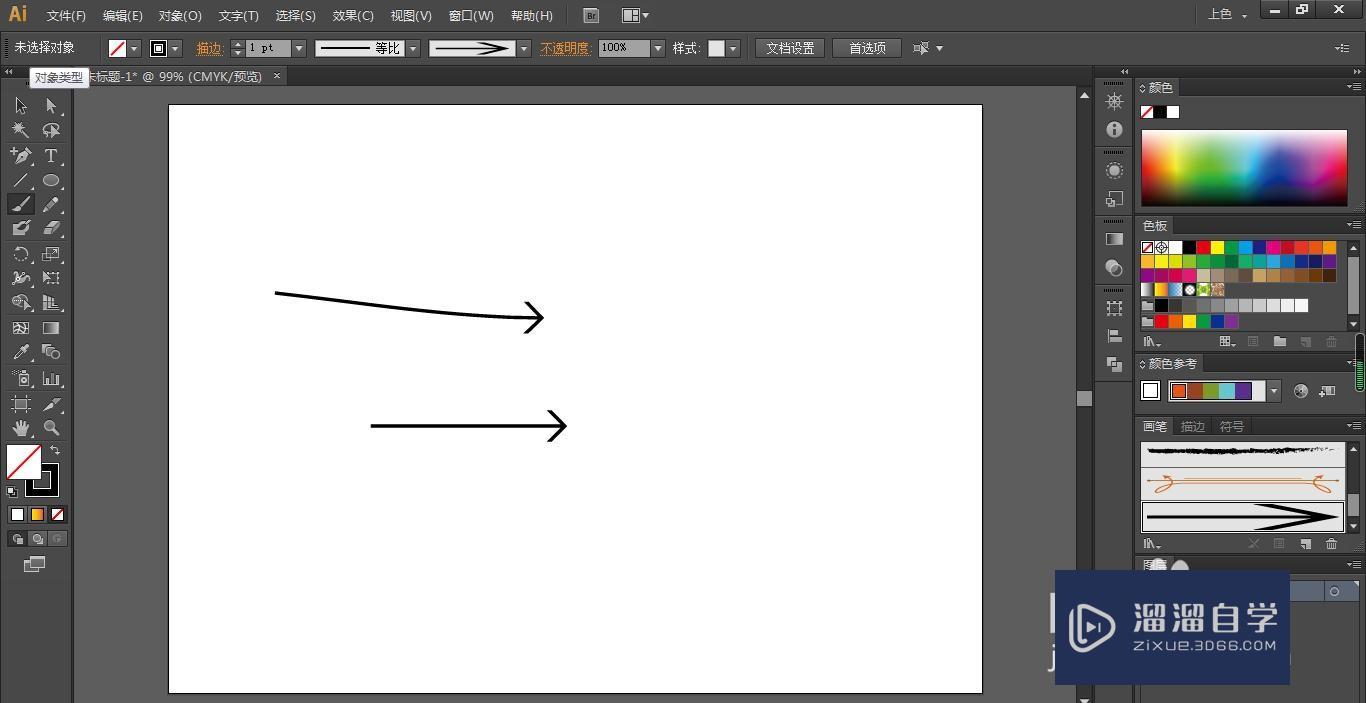Select arrow brush in 画笔 panel
Screen dimensions: 1366x703
1242,517
